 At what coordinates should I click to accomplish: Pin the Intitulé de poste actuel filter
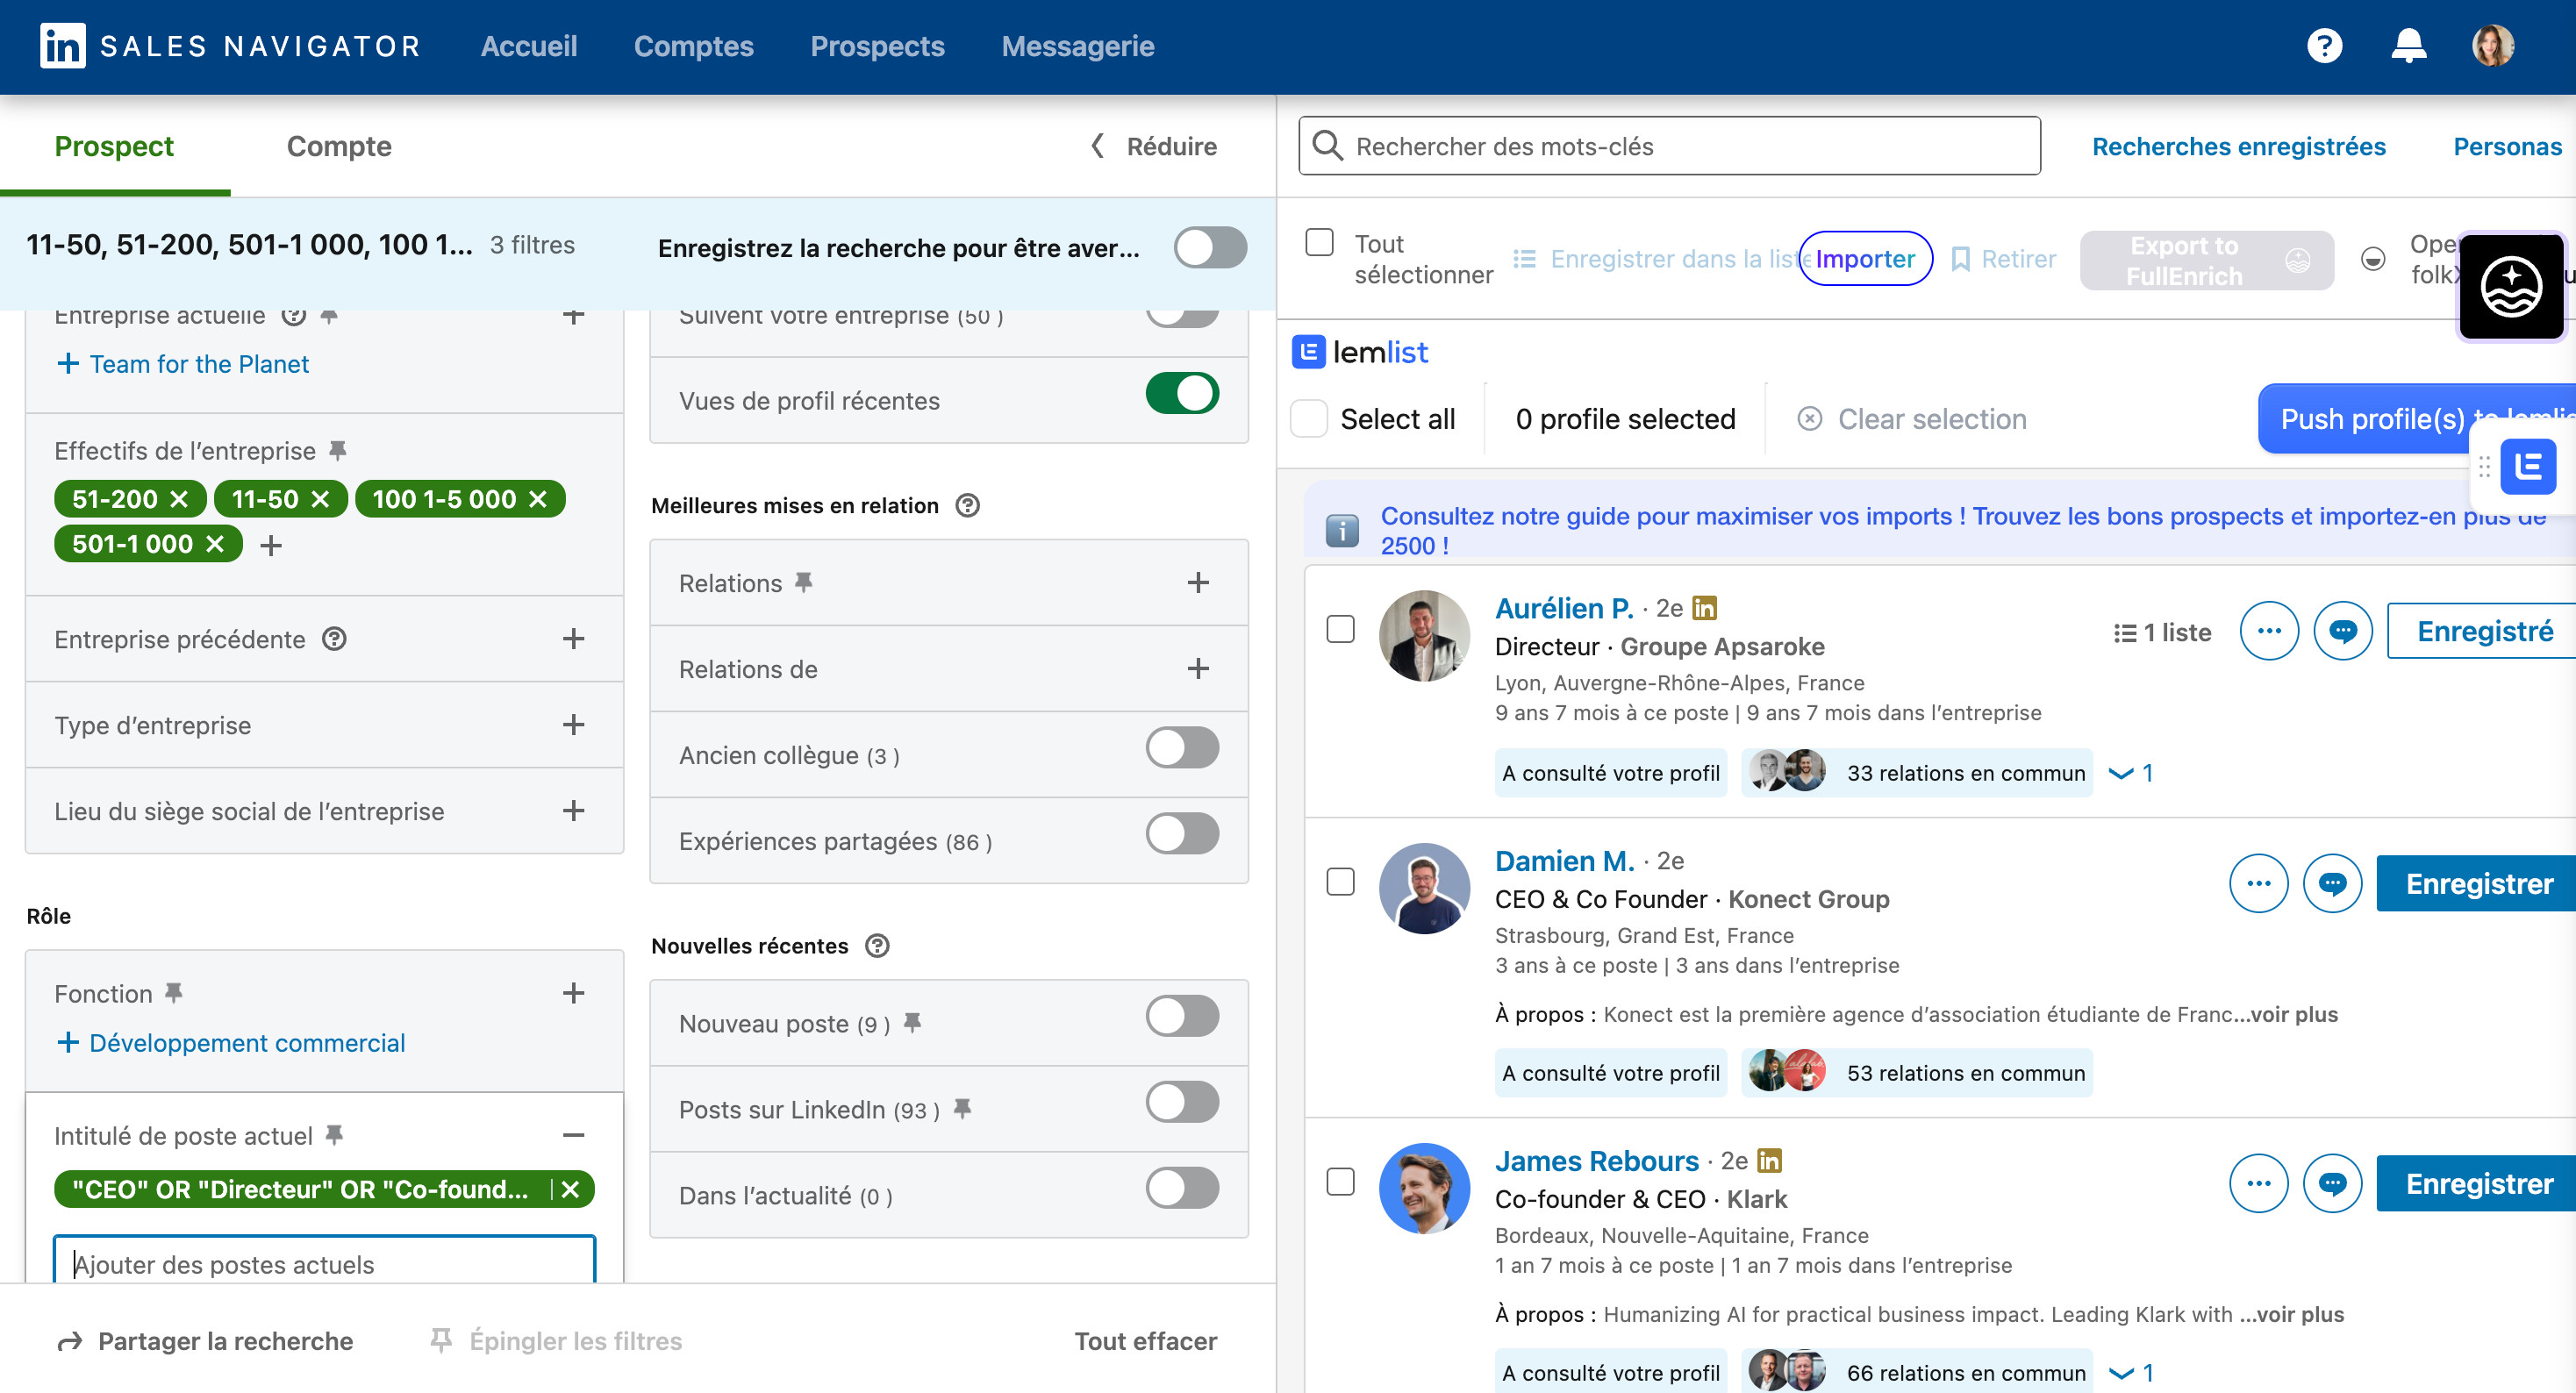(x=334, y=1135)
